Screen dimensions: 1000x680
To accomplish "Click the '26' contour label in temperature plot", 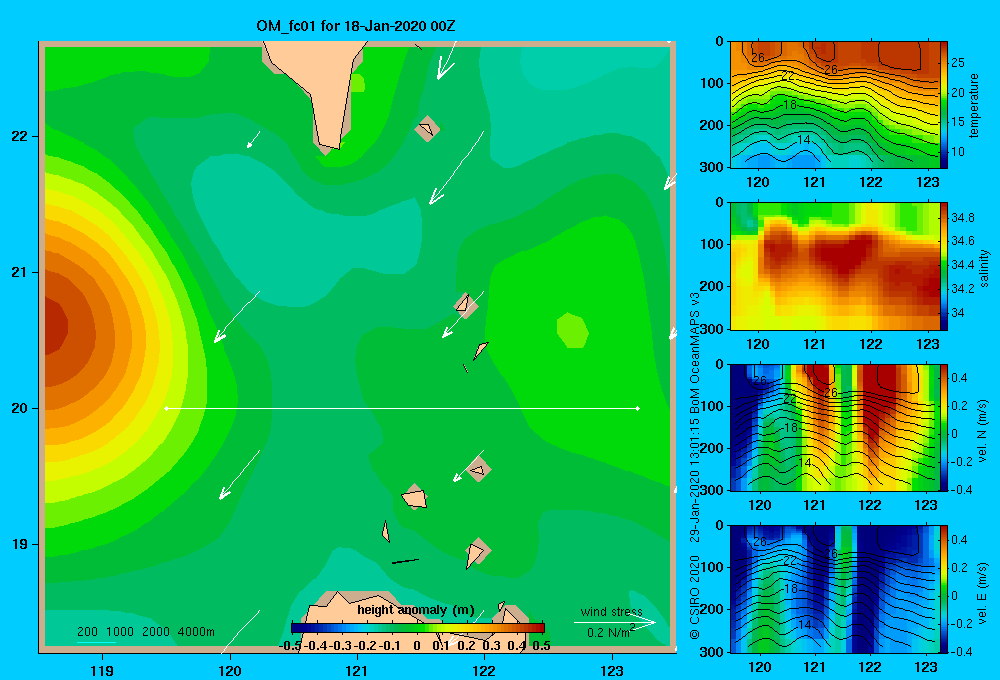I will [x=758, y=57].
